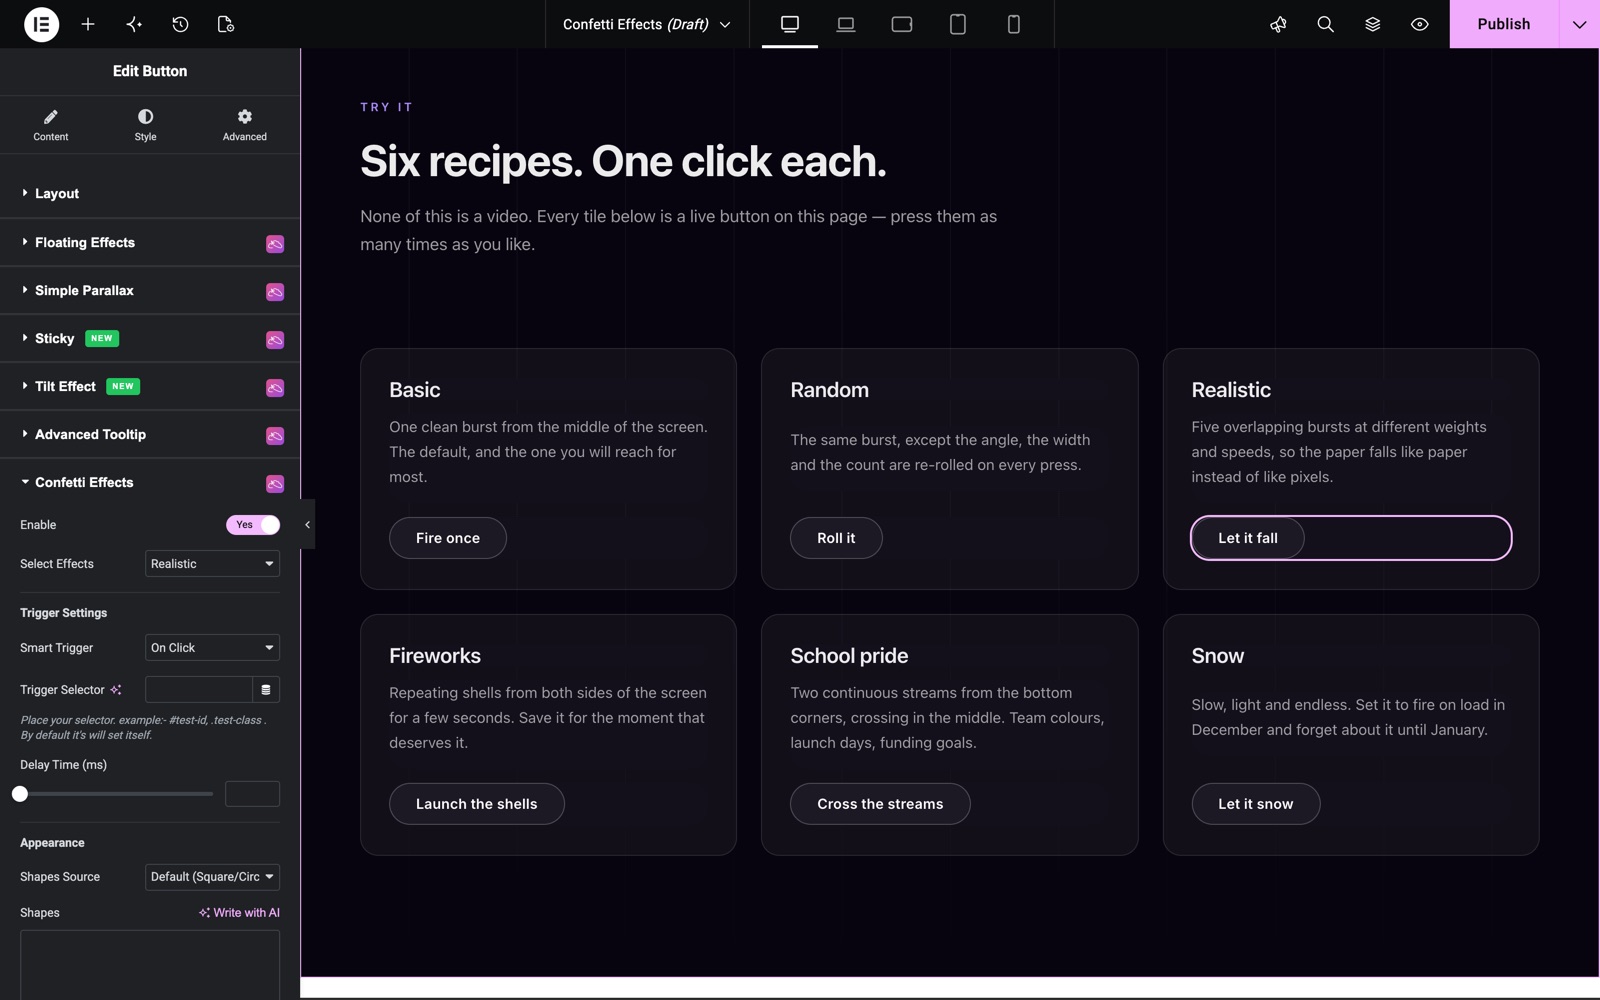Open the Shapes Source dropdown
Image resolution: width=1600 pixels, height=1000 pixels.
click(212, 877)
